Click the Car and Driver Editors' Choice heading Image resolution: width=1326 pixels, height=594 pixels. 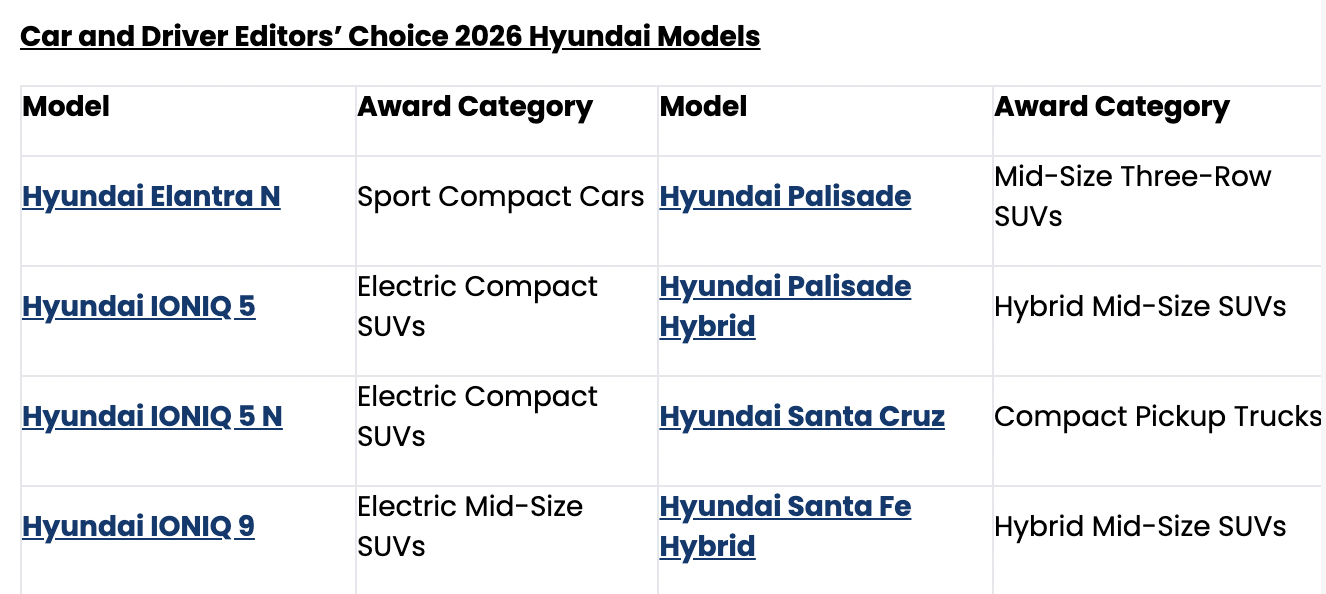point(390,37)
